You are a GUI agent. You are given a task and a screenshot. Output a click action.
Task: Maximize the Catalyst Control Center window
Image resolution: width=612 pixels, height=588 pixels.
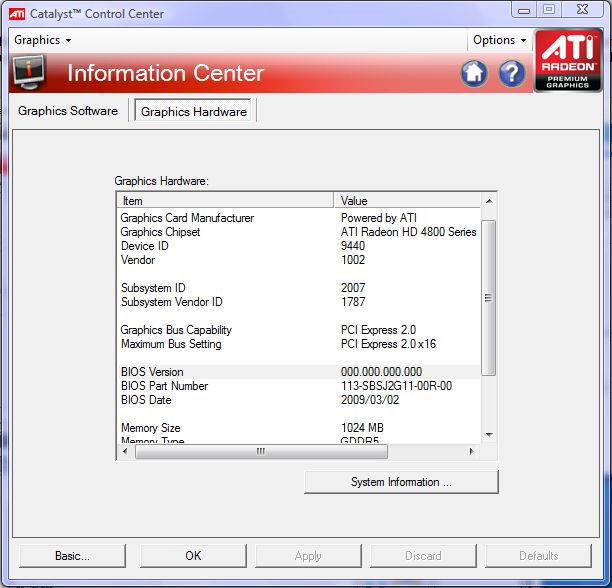(549, 10)
